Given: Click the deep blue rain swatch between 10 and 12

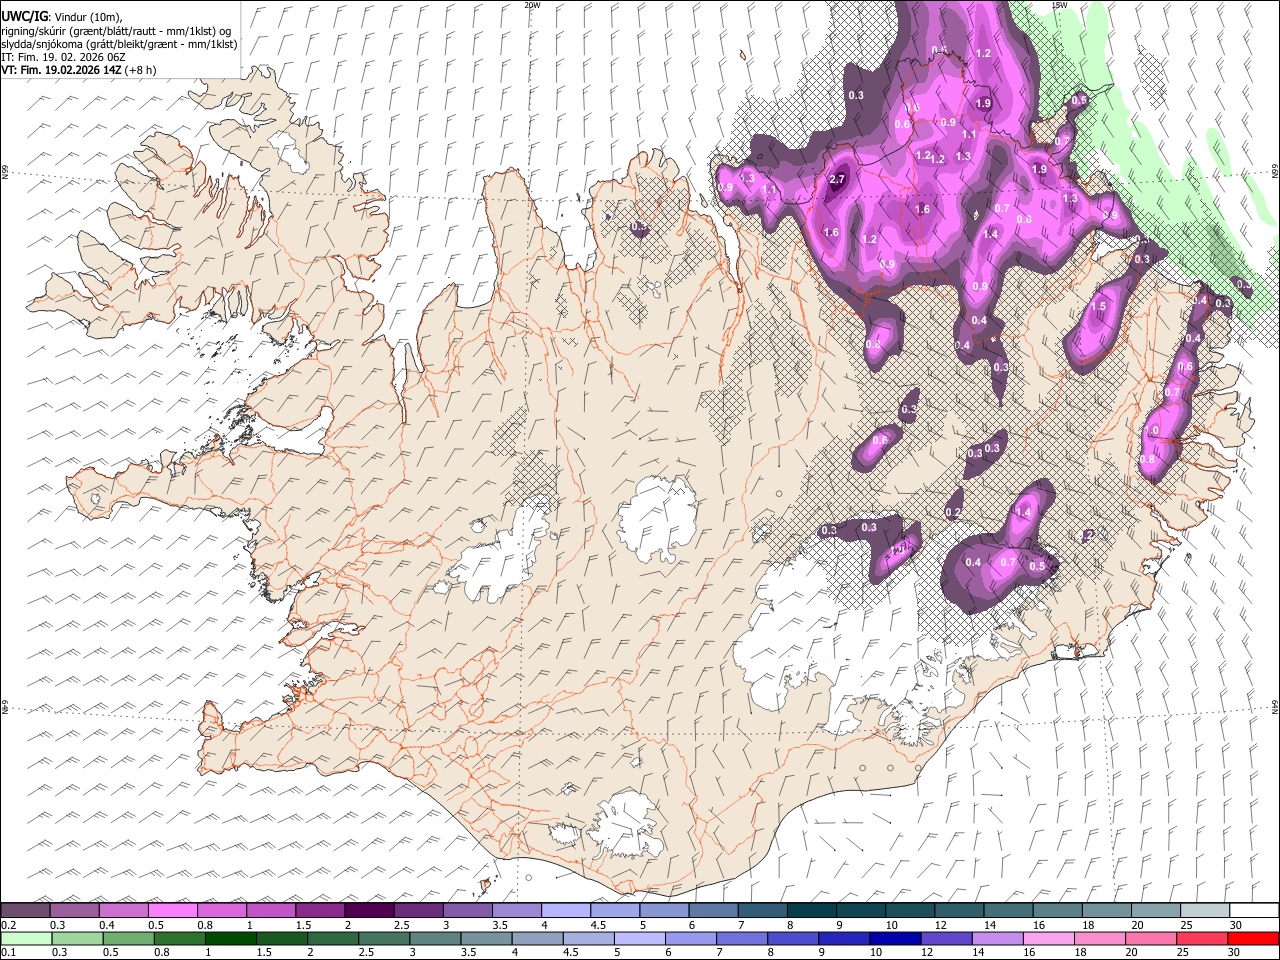Looking at the screenshot, I should 898,938.
